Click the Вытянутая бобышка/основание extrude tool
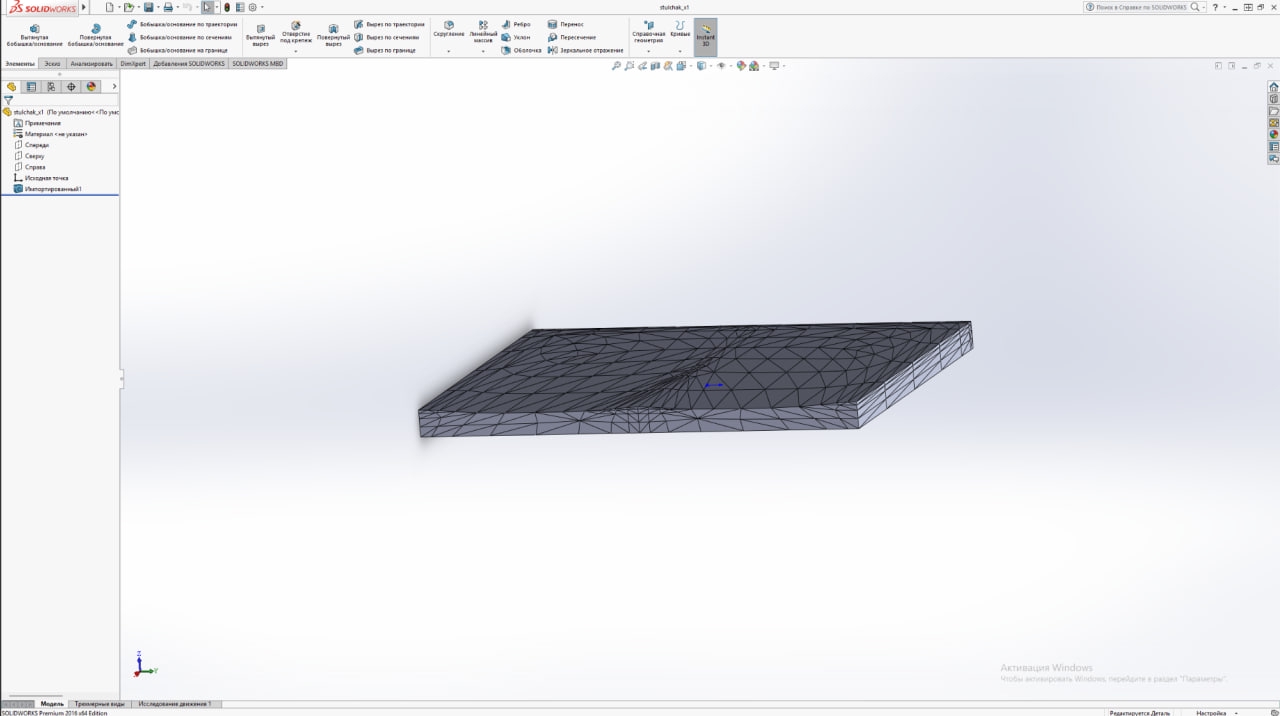This screenshot has height=716, width=1280. pos(34,35)
